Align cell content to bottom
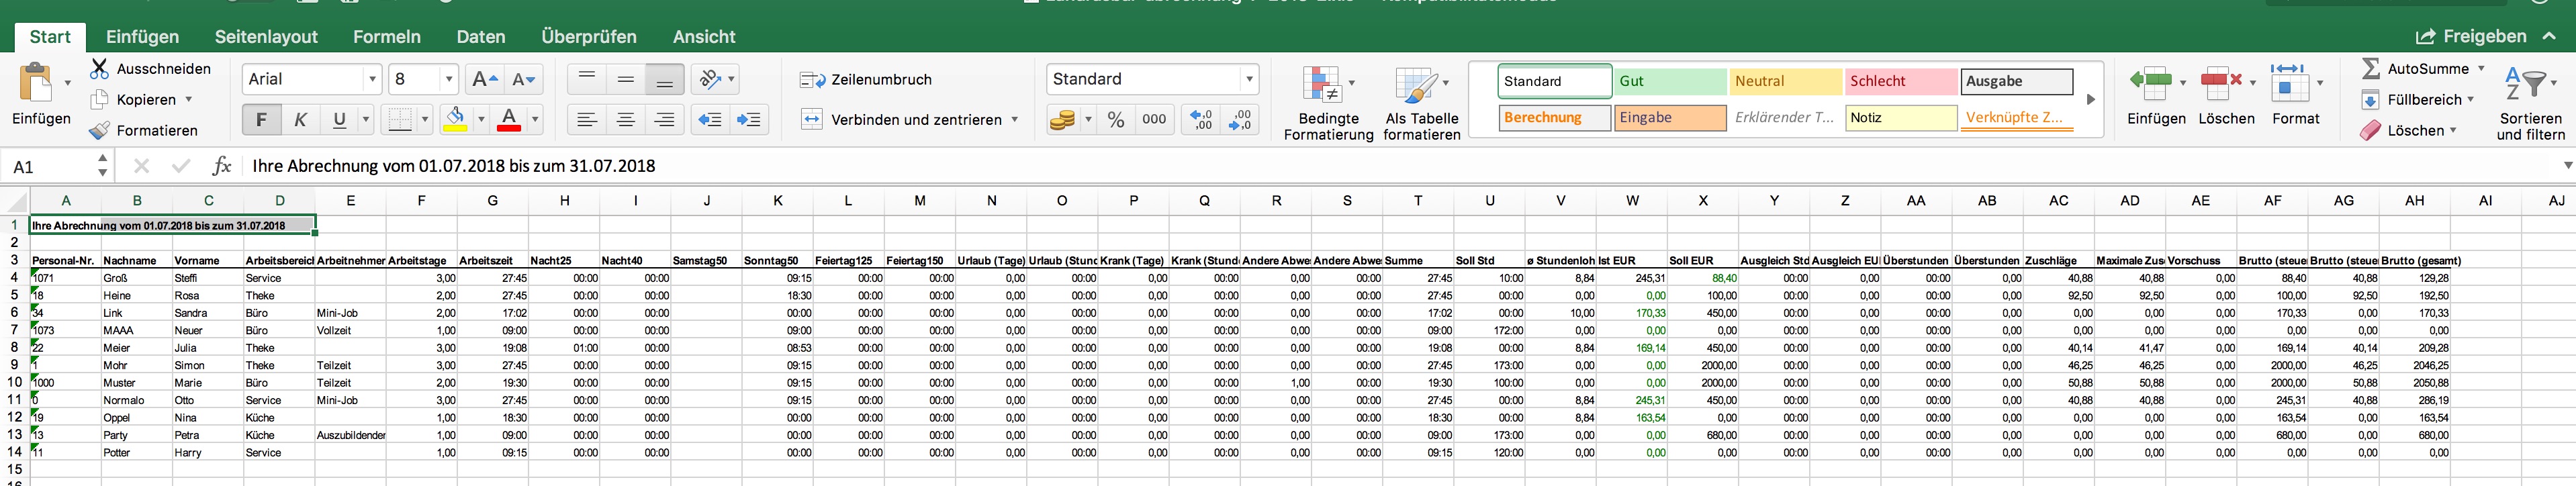This screenshot has height=486, width=2576. (x=665, y=80)
